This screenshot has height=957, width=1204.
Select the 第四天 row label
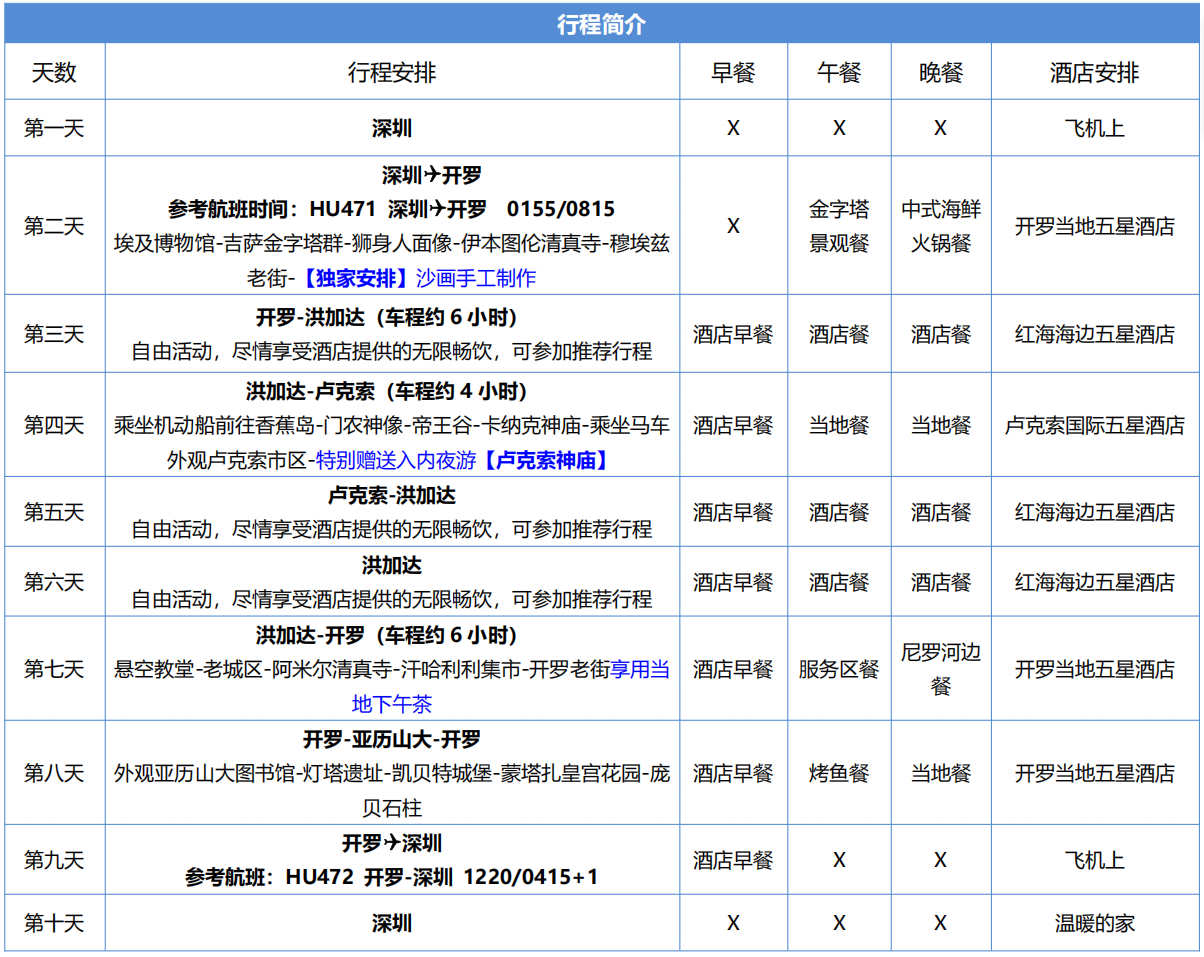coord(54,425)
